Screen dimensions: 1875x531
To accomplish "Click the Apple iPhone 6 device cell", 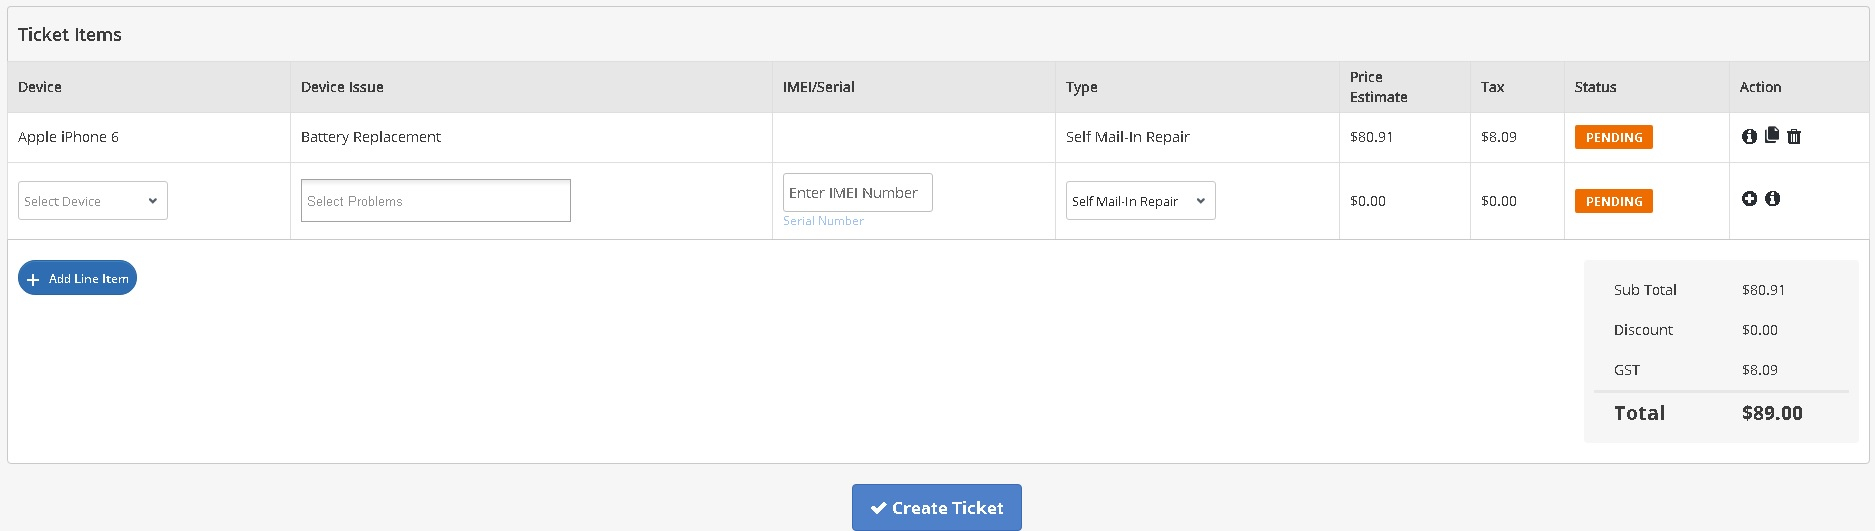I will pyautogui.click(x=68, y=137).
